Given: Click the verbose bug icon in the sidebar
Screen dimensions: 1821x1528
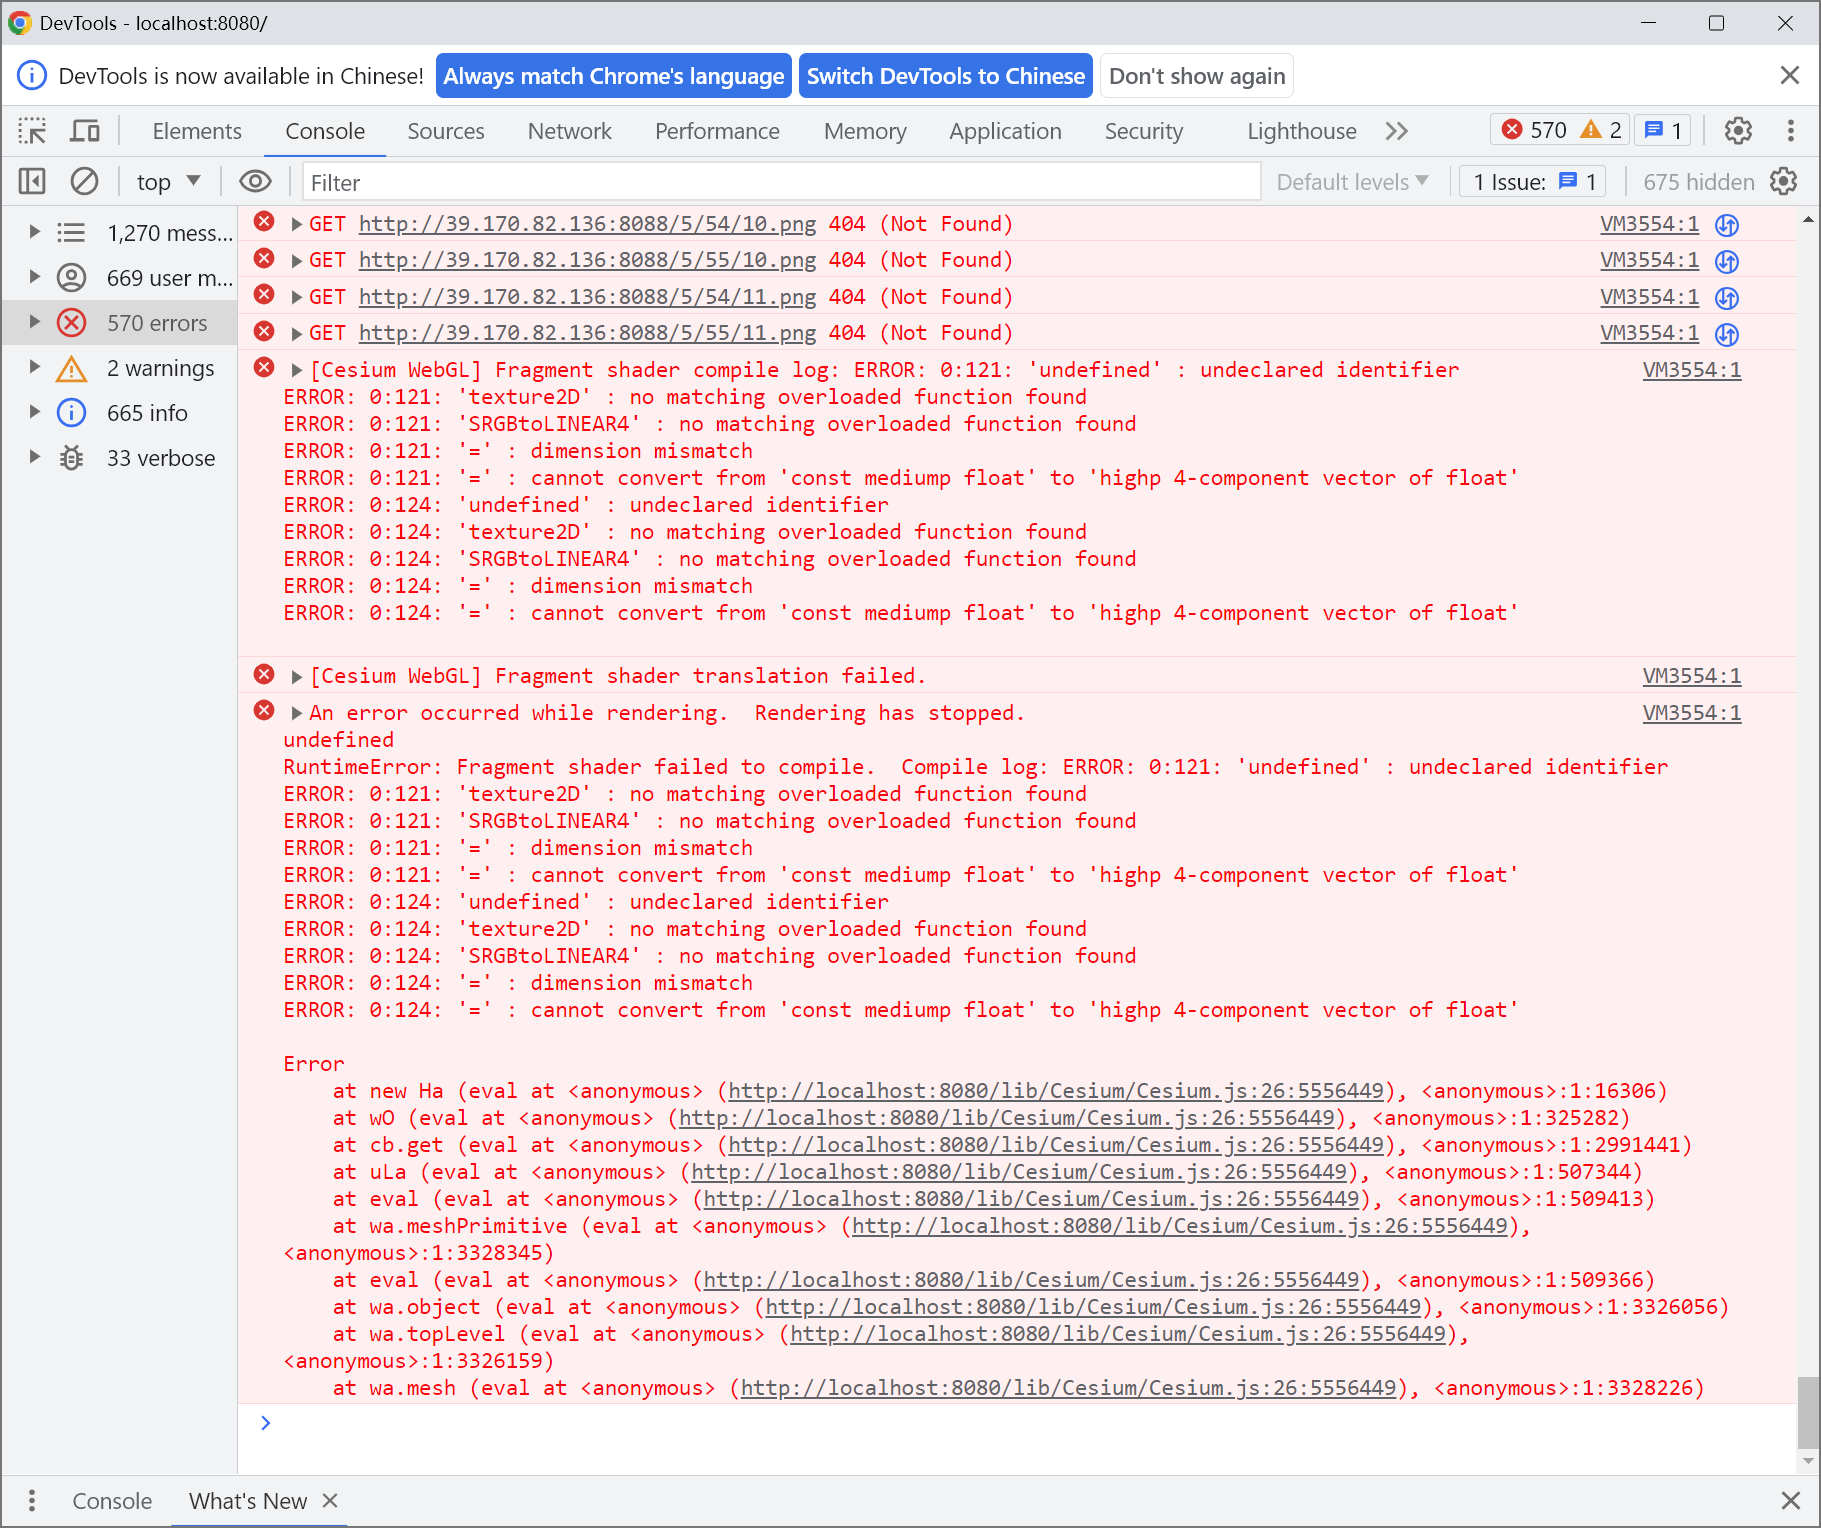Looking at the screenshot, I should click(71, 458).
